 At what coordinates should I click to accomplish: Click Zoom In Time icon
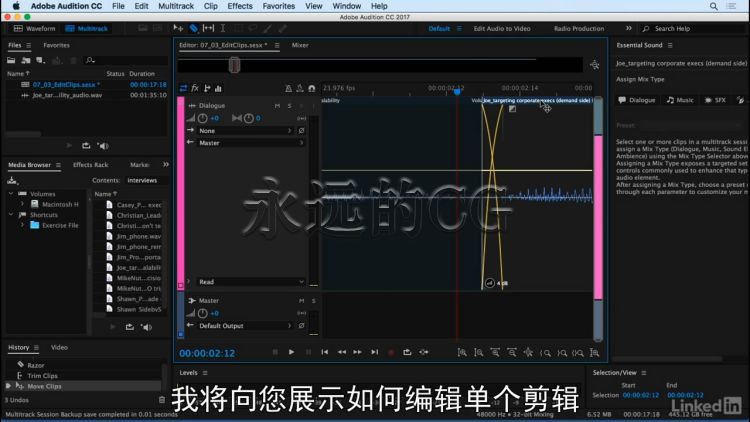click(x=495, y=353)
